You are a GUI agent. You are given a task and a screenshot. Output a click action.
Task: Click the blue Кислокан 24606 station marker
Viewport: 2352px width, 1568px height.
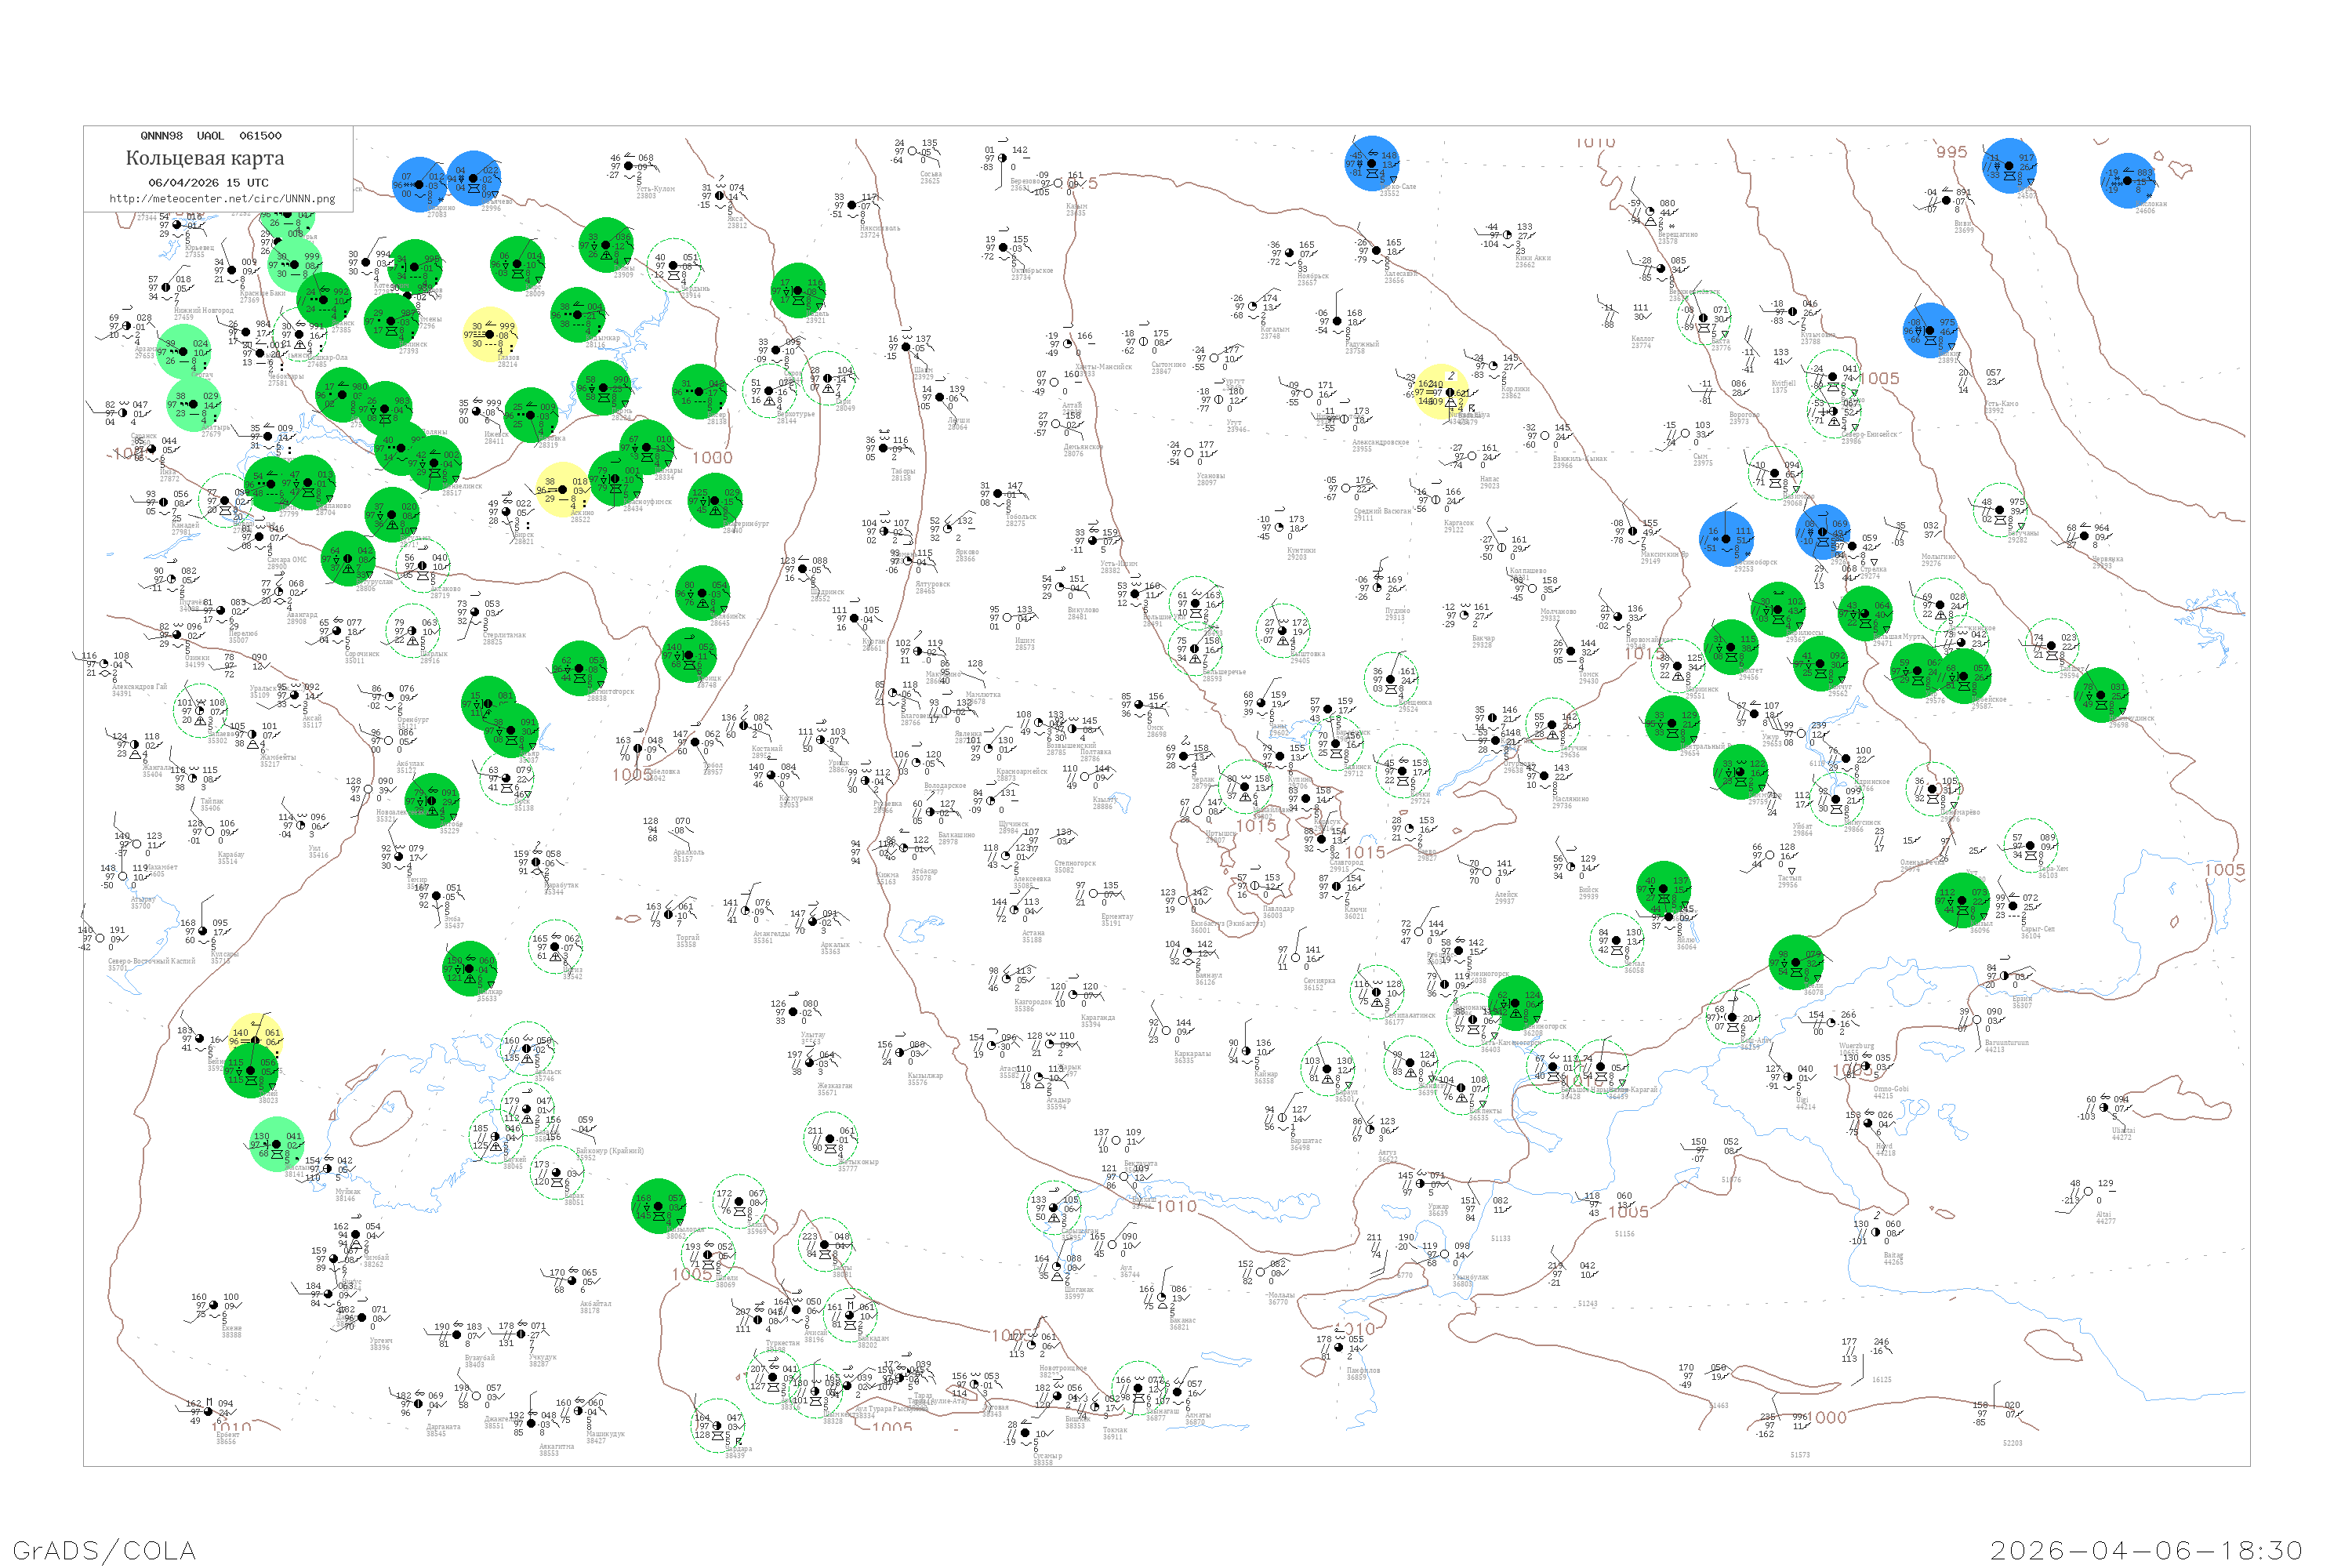pyautogui.click(x=2127, y=180)
